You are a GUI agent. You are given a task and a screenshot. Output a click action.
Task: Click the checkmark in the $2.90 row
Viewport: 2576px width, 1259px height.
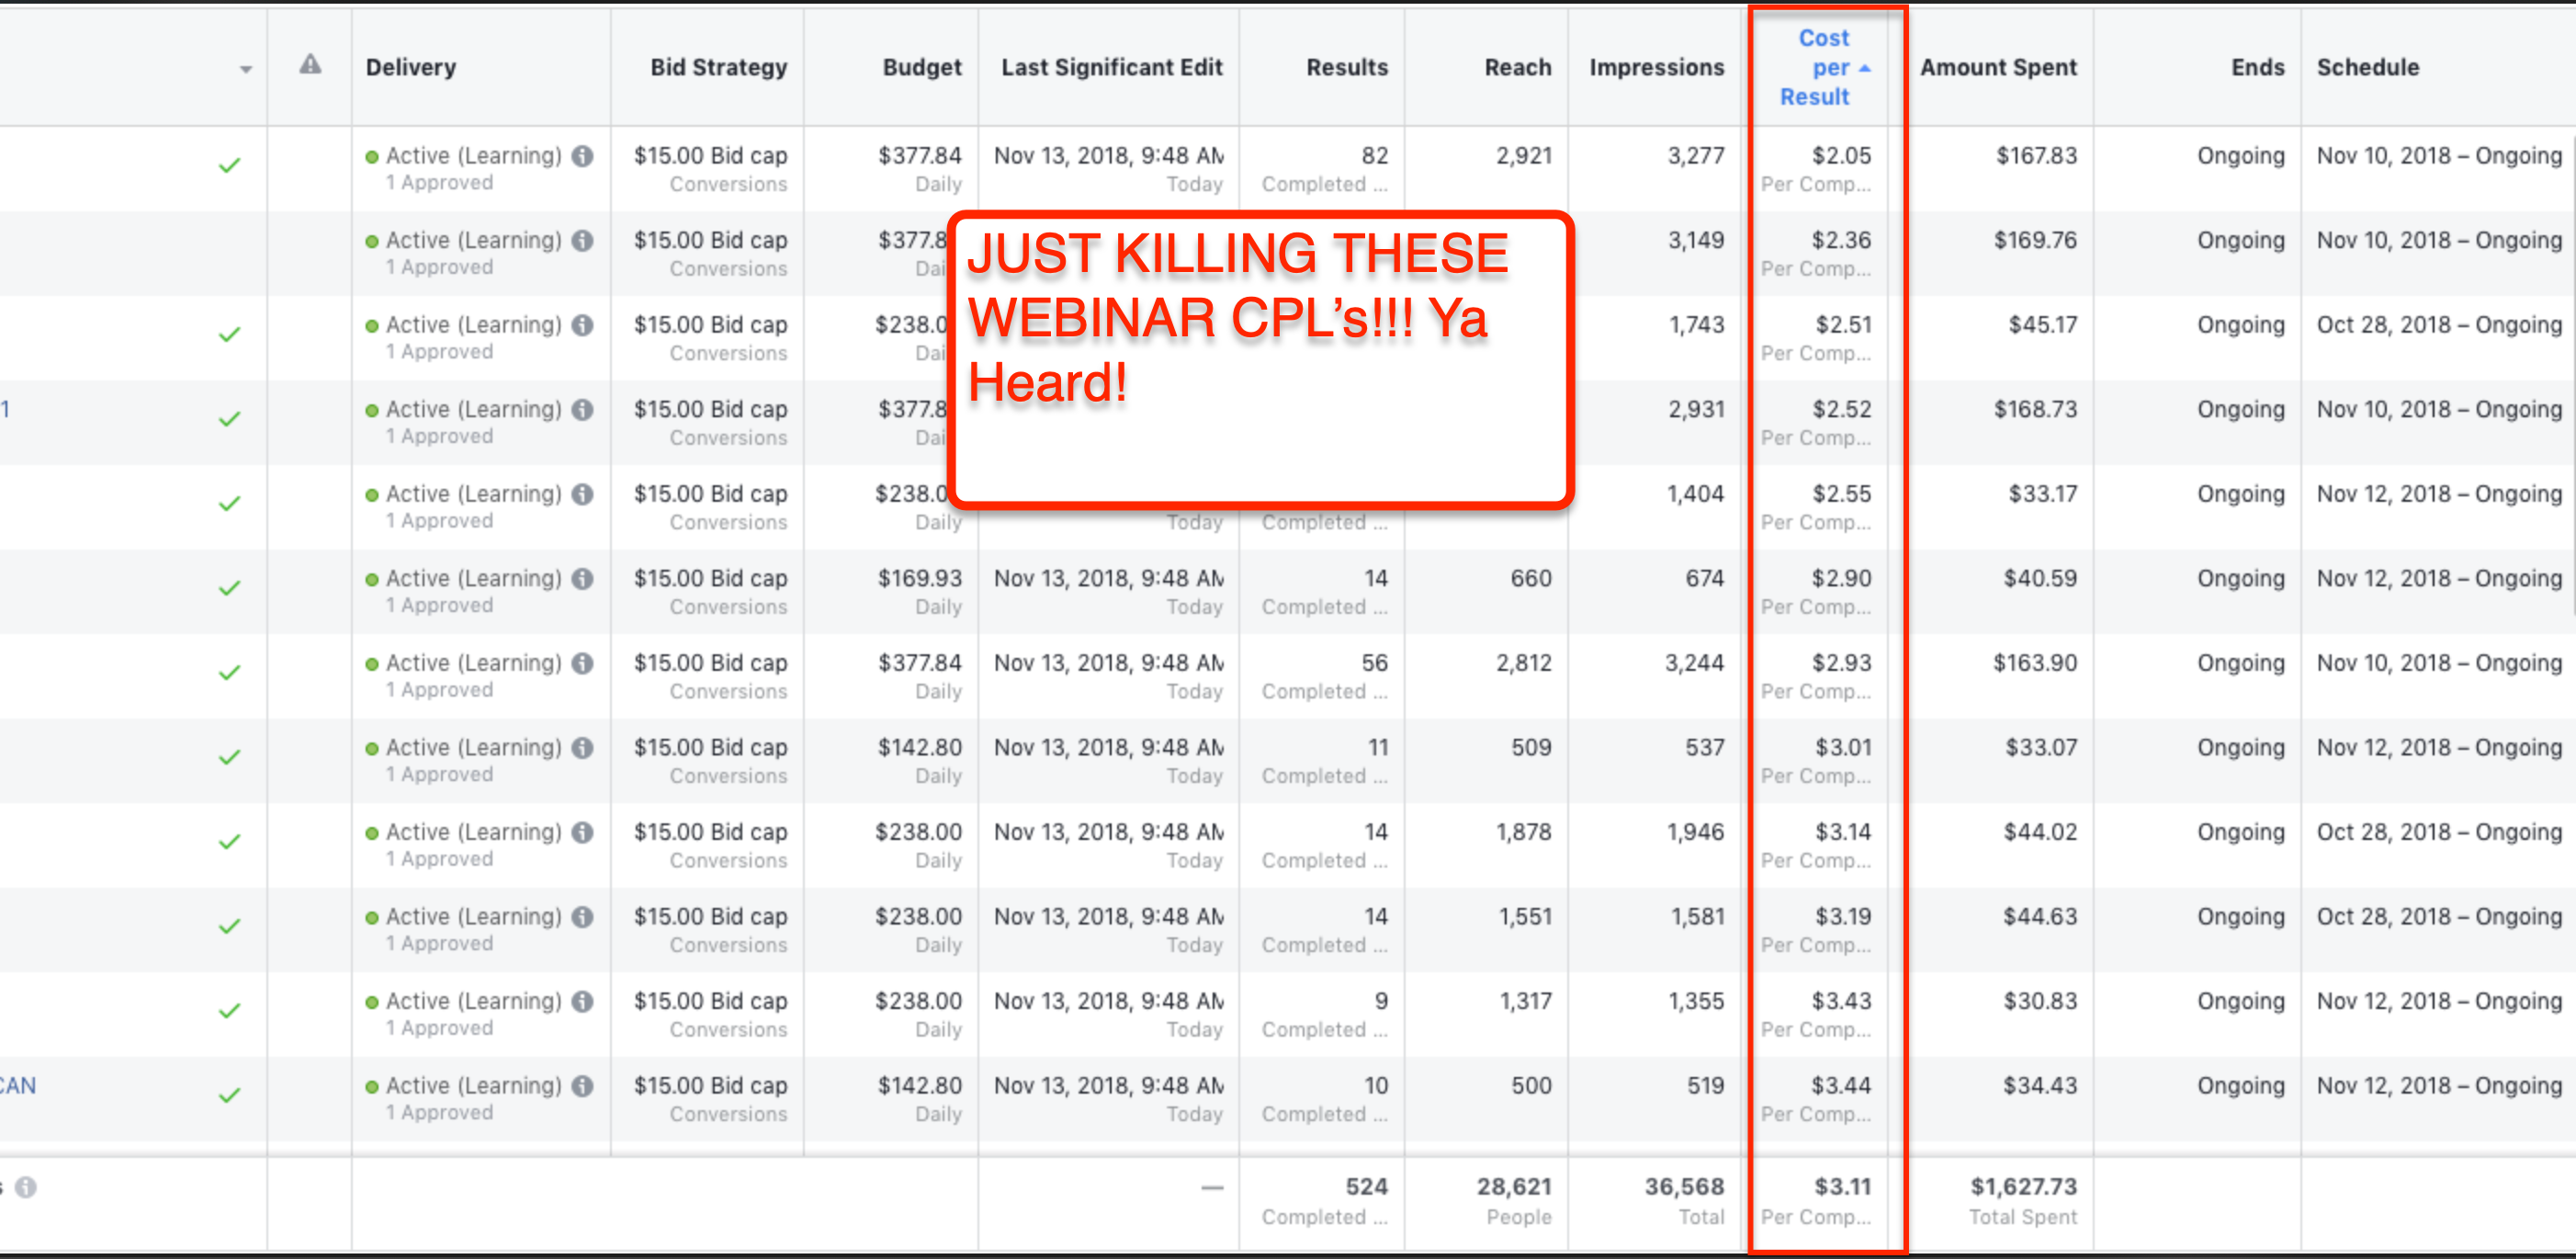click(x=229, y=588)
